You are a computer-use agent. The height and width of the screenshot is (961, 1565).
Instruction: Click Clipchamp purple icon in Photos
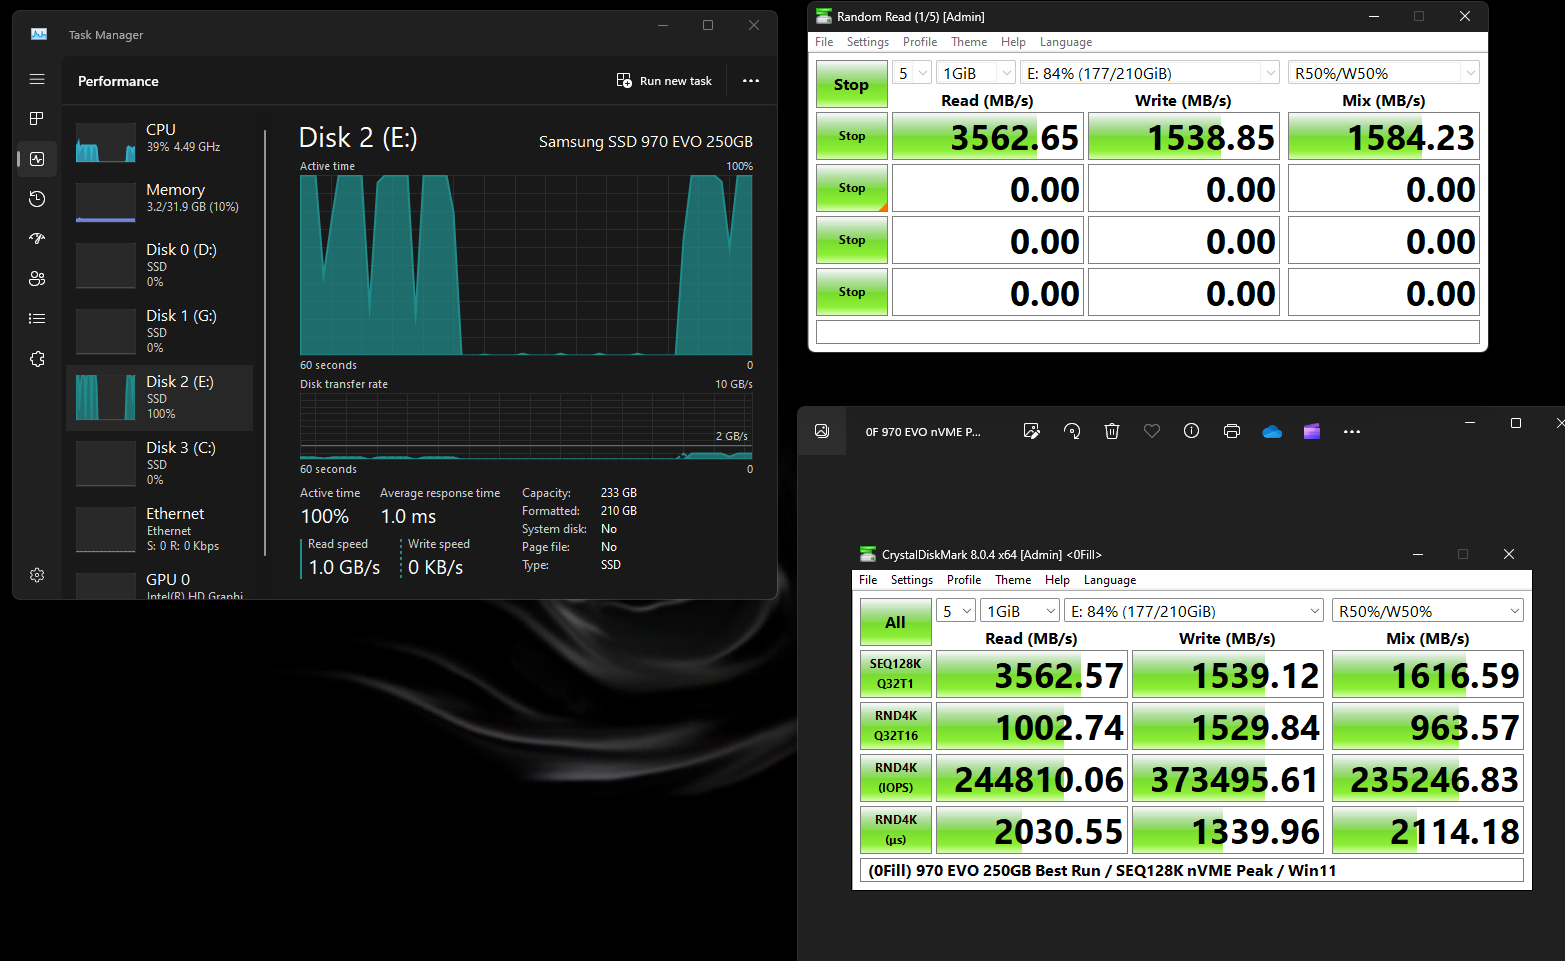pyautogui.click(x=1312, y=431)
